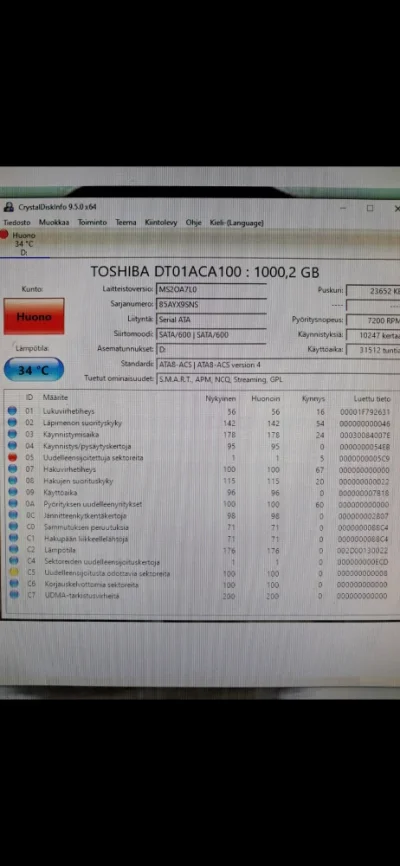Click the Sarjanumero field 85AYX9SNS

[x=211, y=304]
